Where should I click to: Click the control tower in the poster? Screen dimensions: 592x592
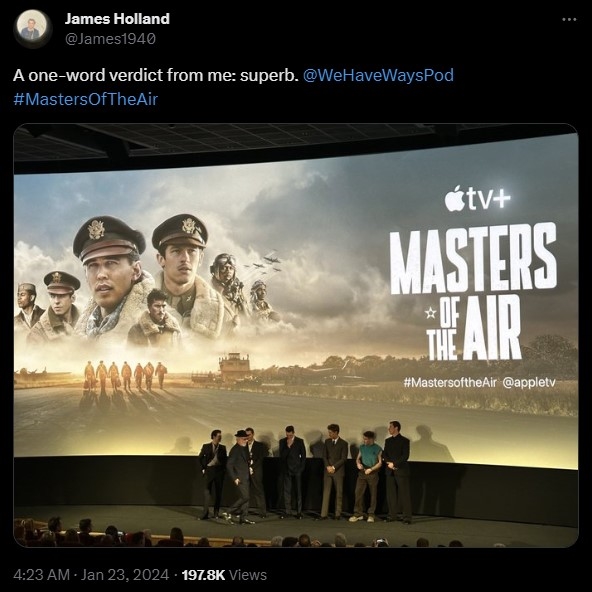[x=234, y=365]
